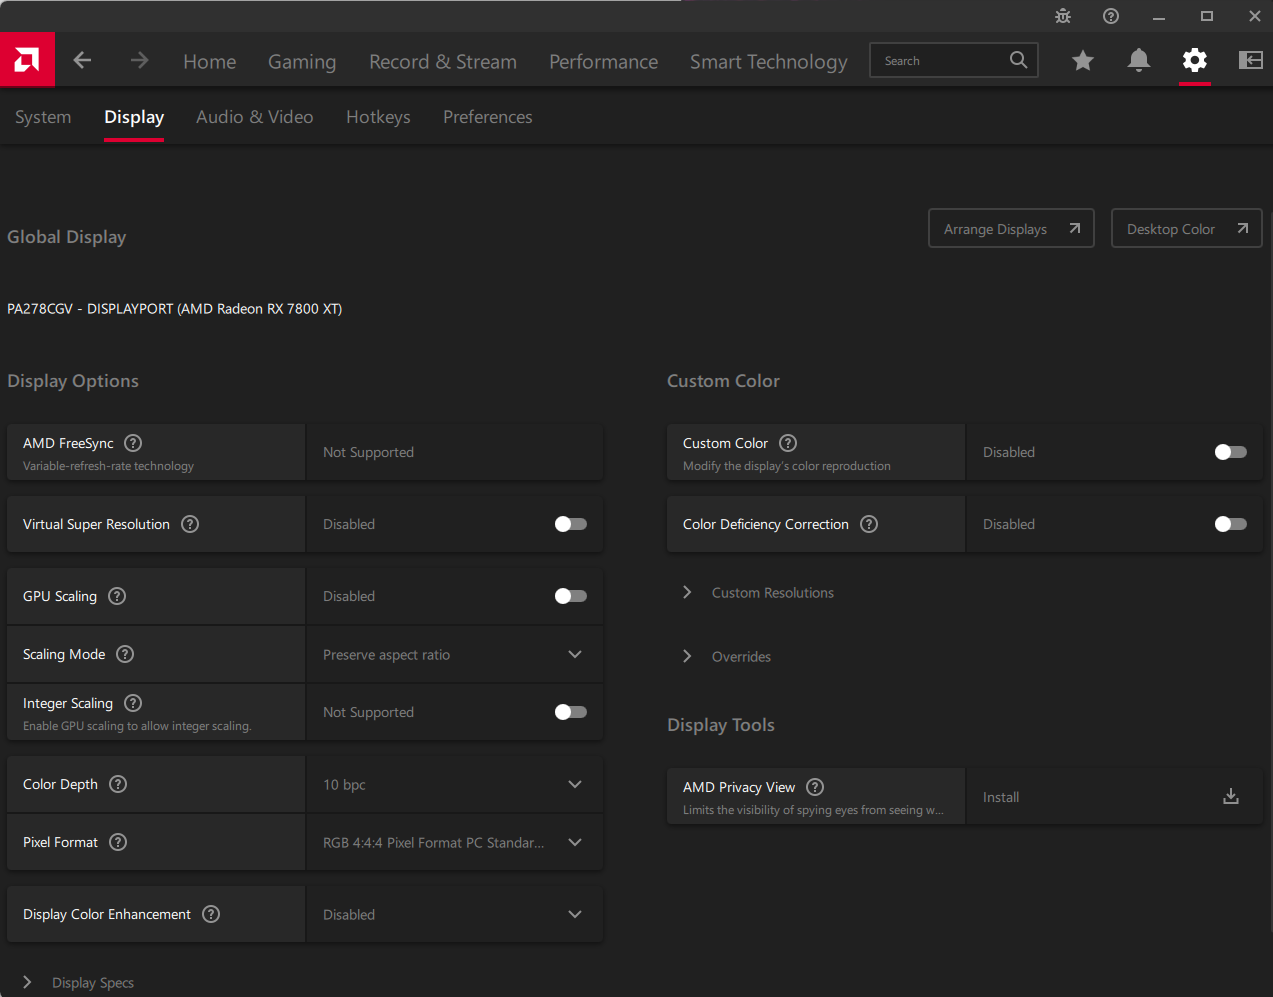The image size is (1273, 997).
Task: Open the bug report icon
Action: 1062,16
